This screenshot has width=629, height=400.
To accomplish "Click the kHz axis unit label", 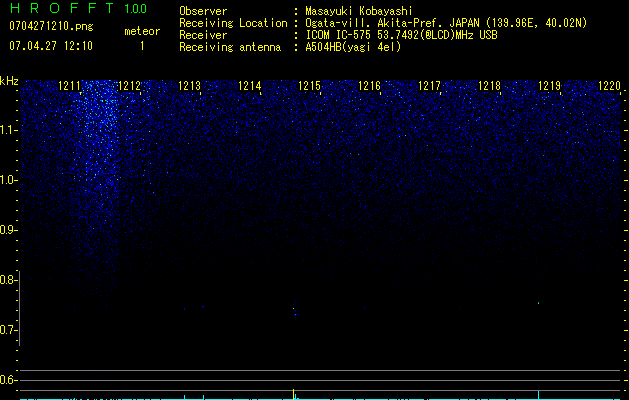I will pyautogui.click(x=9, y=81).
